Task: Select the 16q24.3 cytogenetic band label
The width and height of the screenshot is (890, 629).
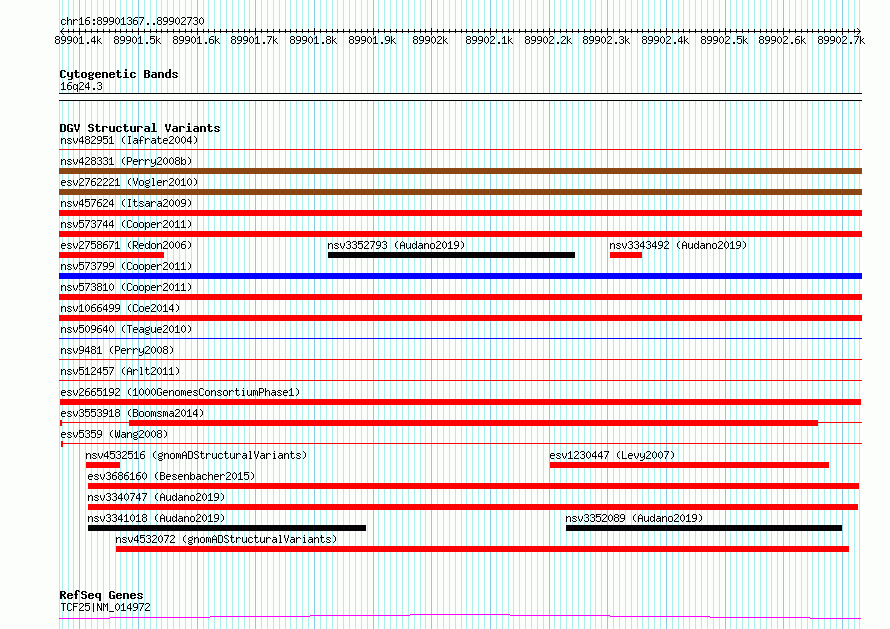Action: 81,86
